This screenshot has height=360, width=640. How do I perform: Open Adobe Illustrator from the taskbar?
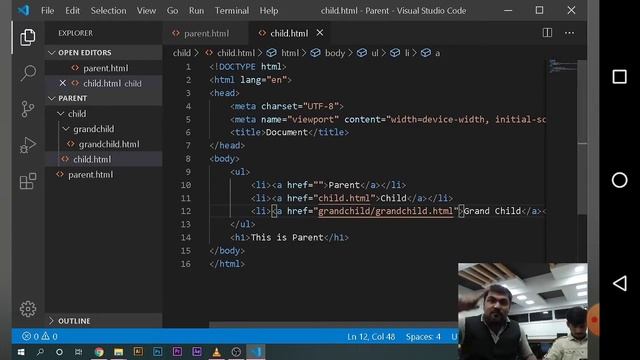[138, 351]
